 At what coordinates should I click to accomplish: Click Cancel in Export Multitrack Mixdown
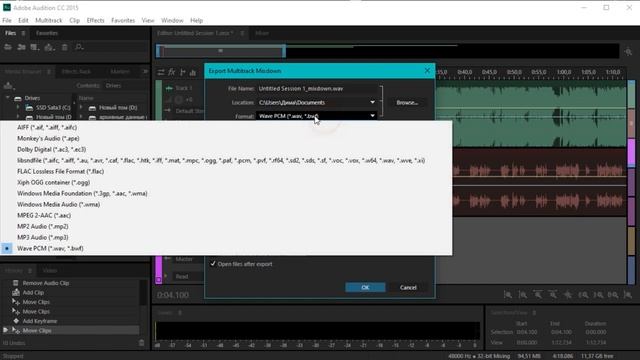pyautogui.click(x=408, y=287)
